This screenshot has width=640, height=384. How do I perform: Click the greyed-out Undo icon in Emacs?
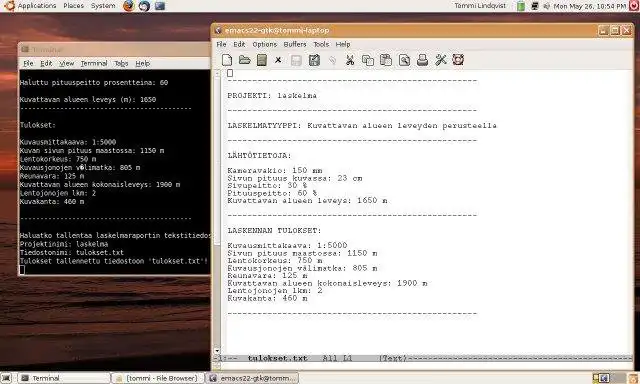pyautogui.click(x=332, y=61)
